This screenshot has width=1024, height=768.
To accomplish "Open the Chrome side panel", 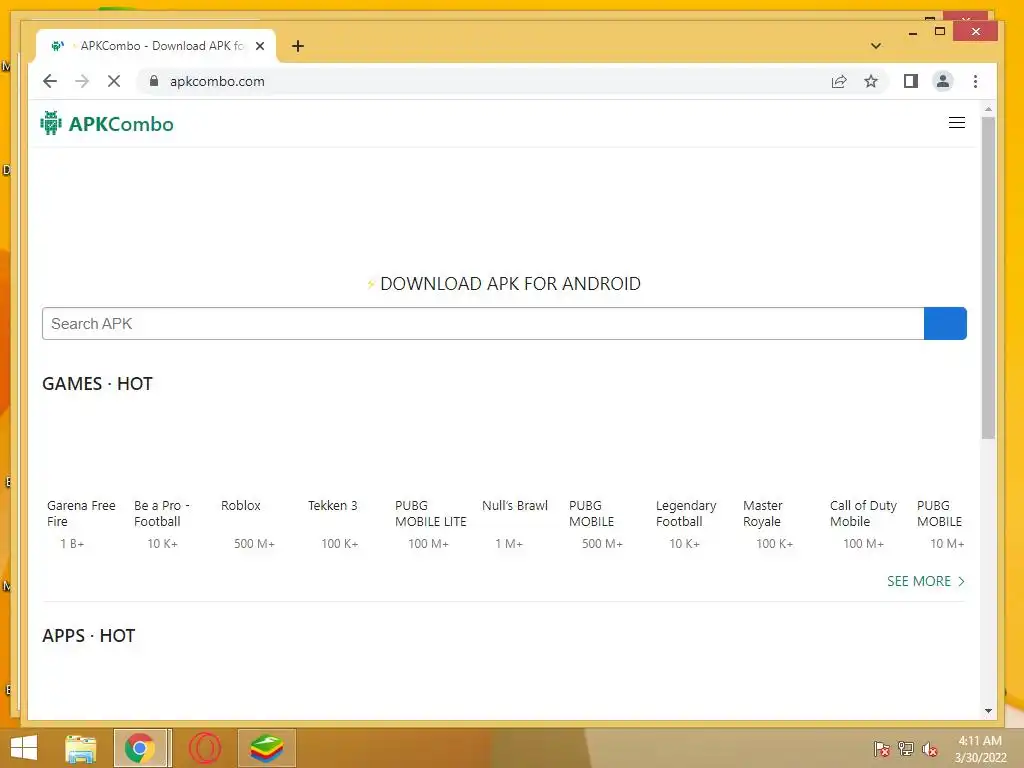I will 910,81.
